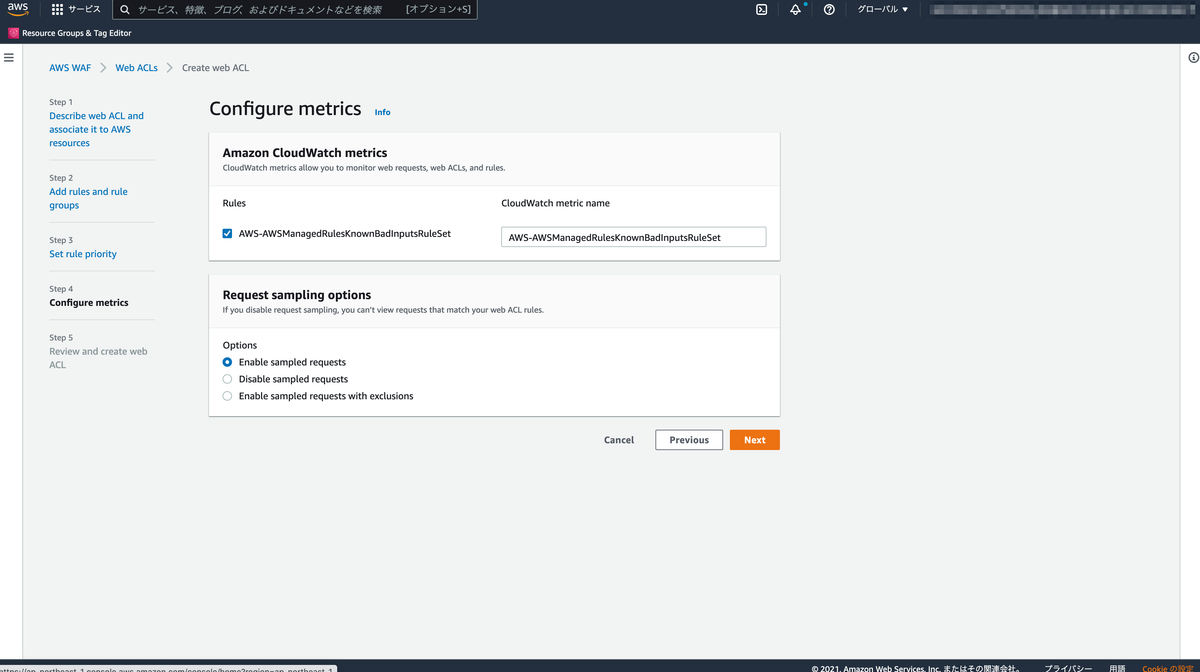This screenshot has height=672, width=1200.
Task: Click the AWS logo in the top bar
Action: [x=17, y=9]
